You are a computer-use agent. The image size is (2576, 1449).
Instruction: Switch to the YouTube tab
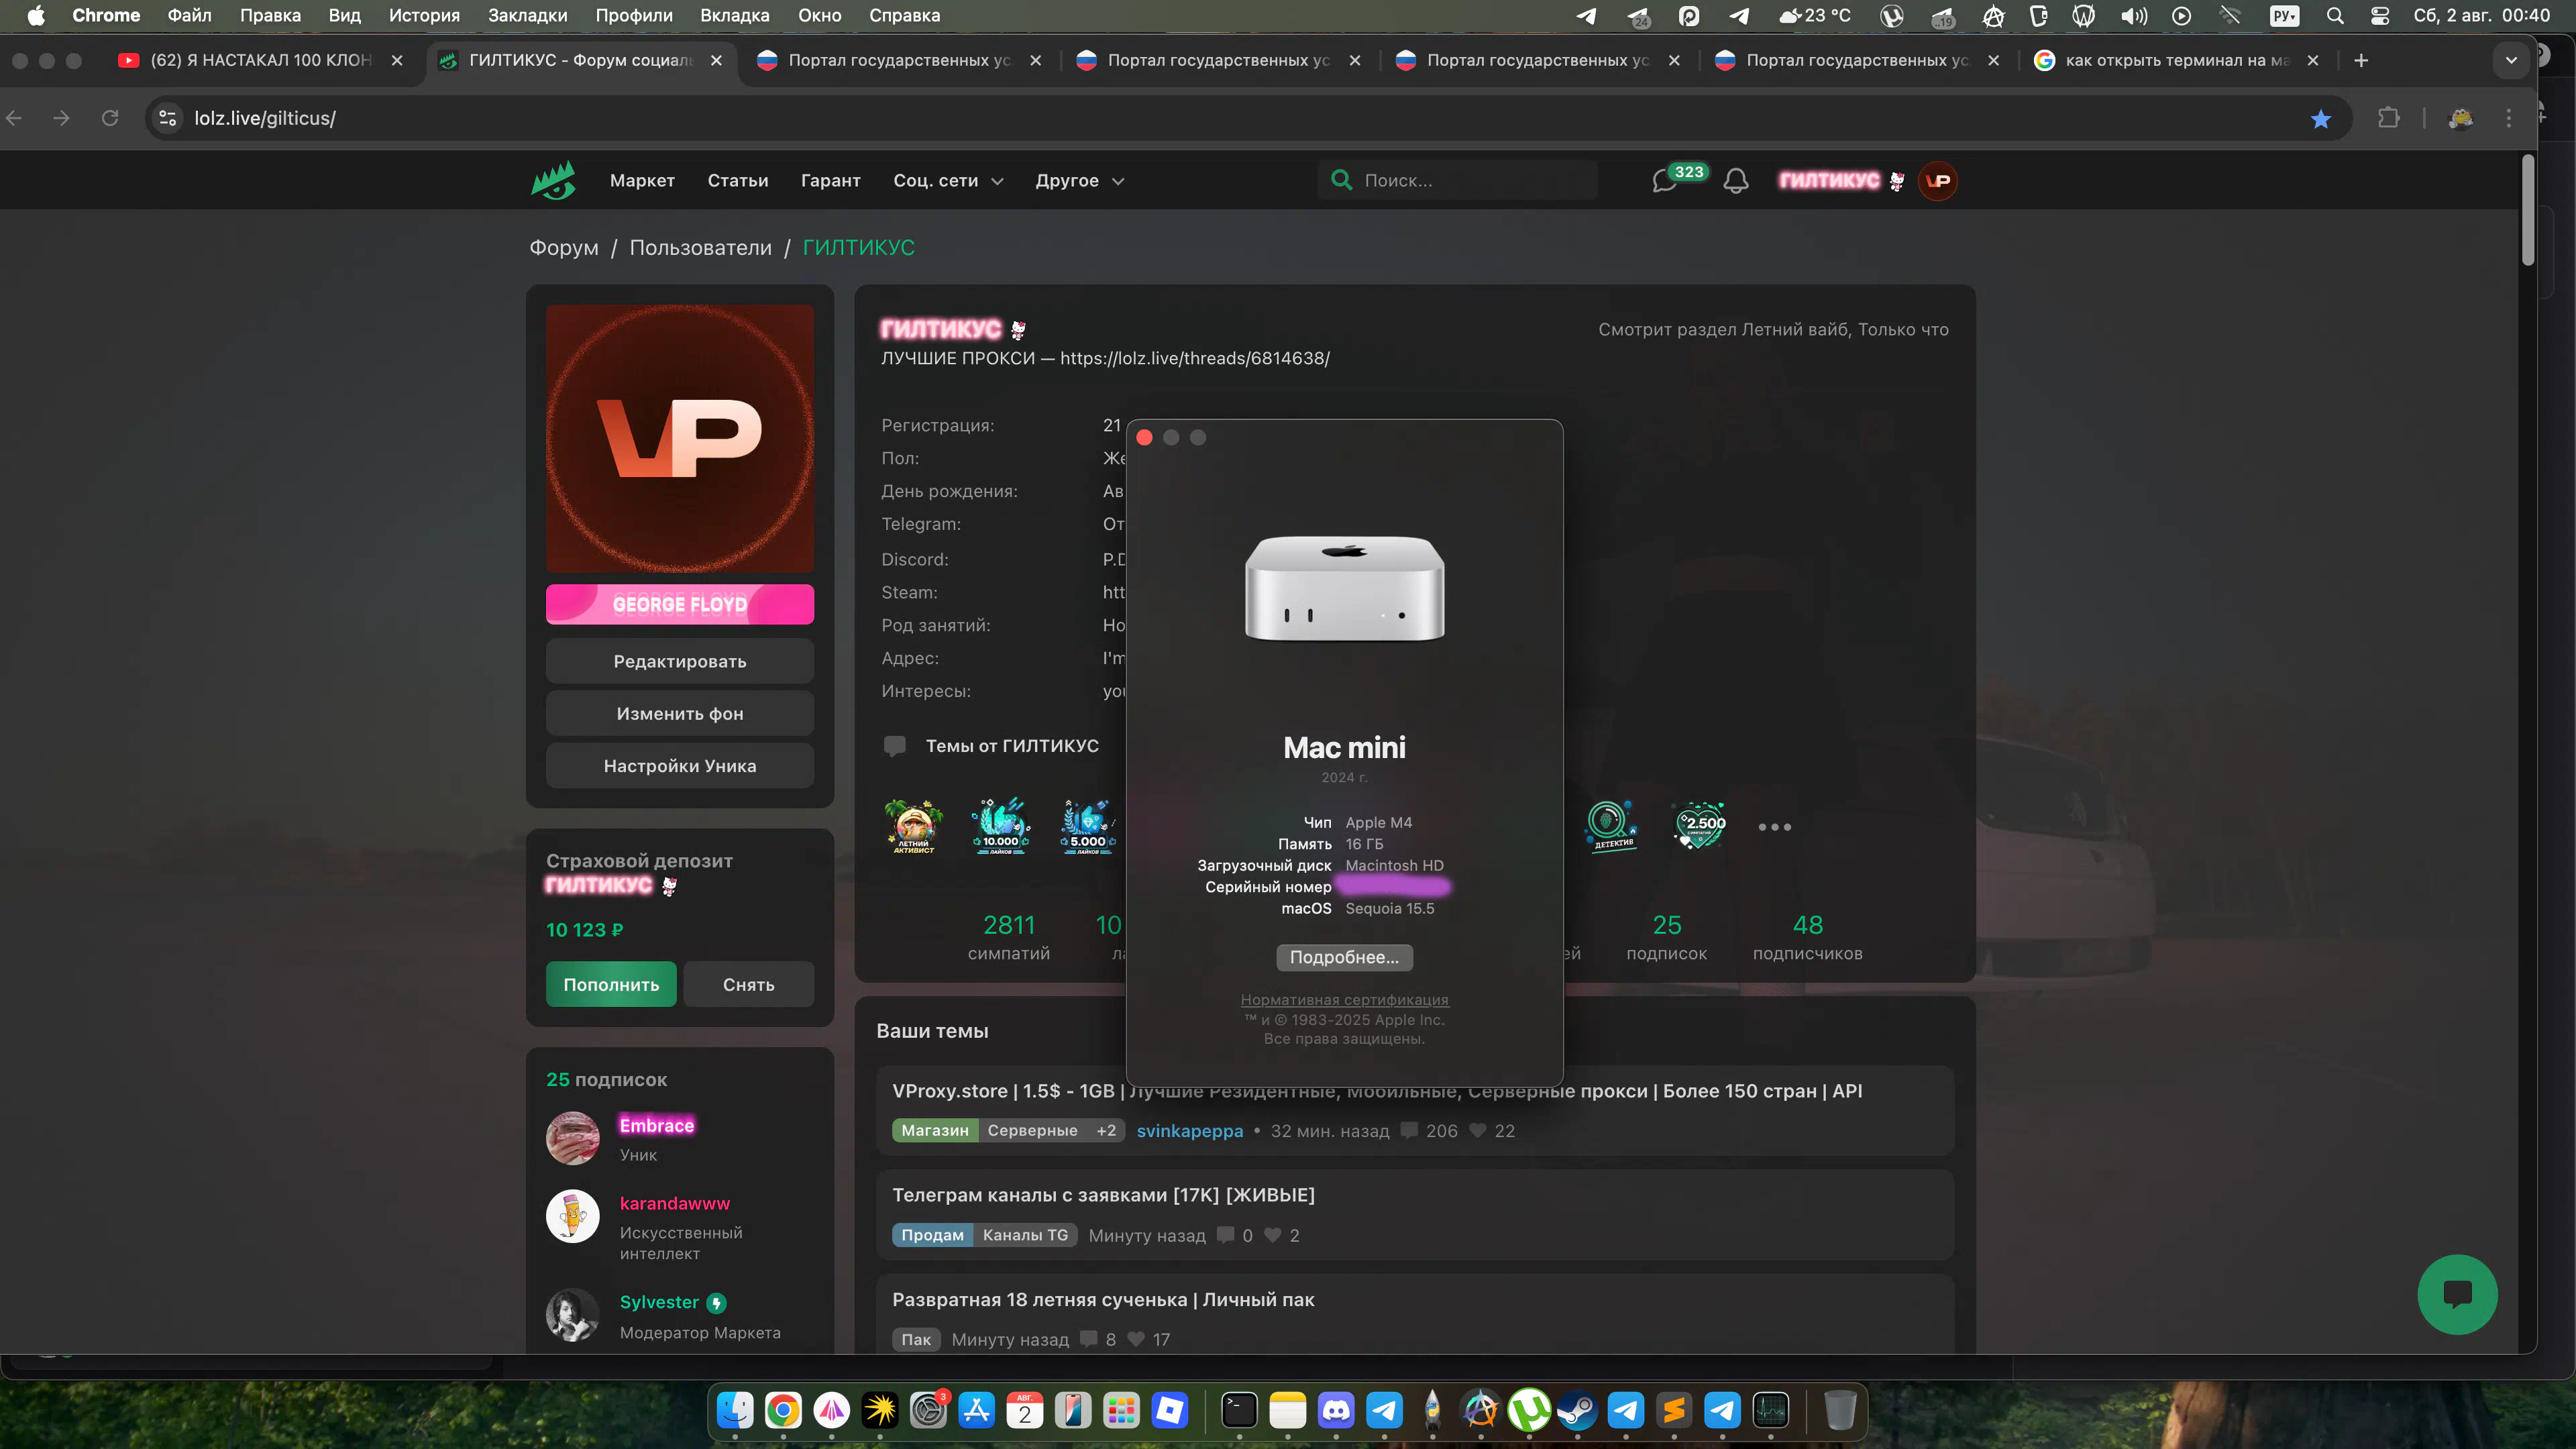pyautogui.click(x=260, y=60)
